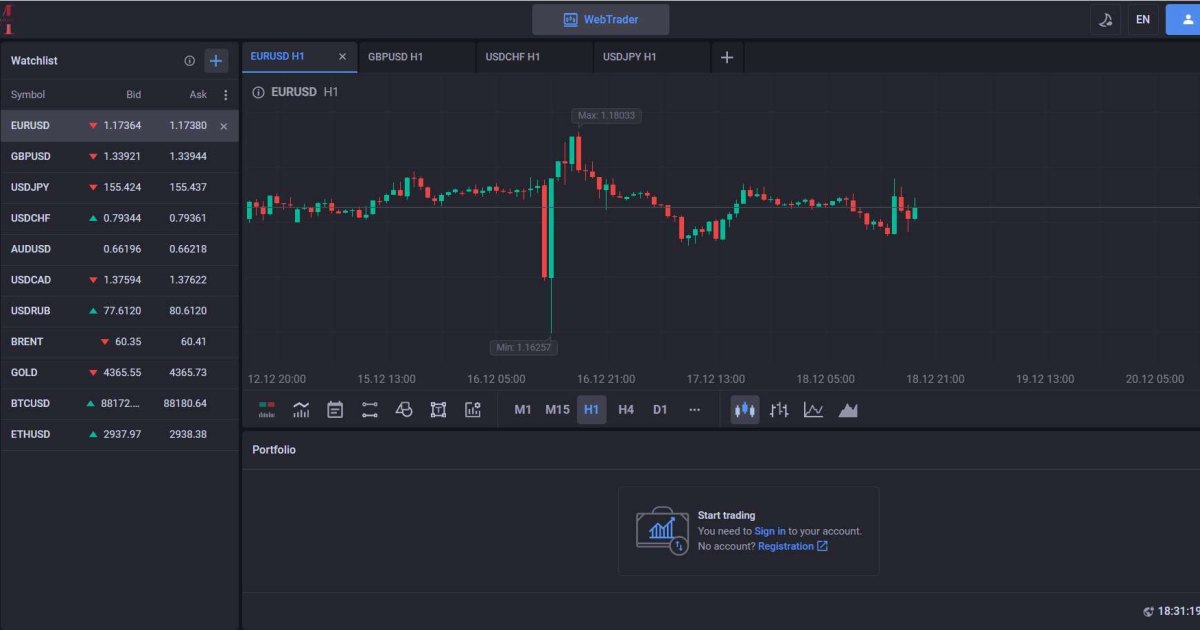Open Watchlist column options menu
Screen dimensions: 1200x630
pyautogui.click(x=226, y=95)
